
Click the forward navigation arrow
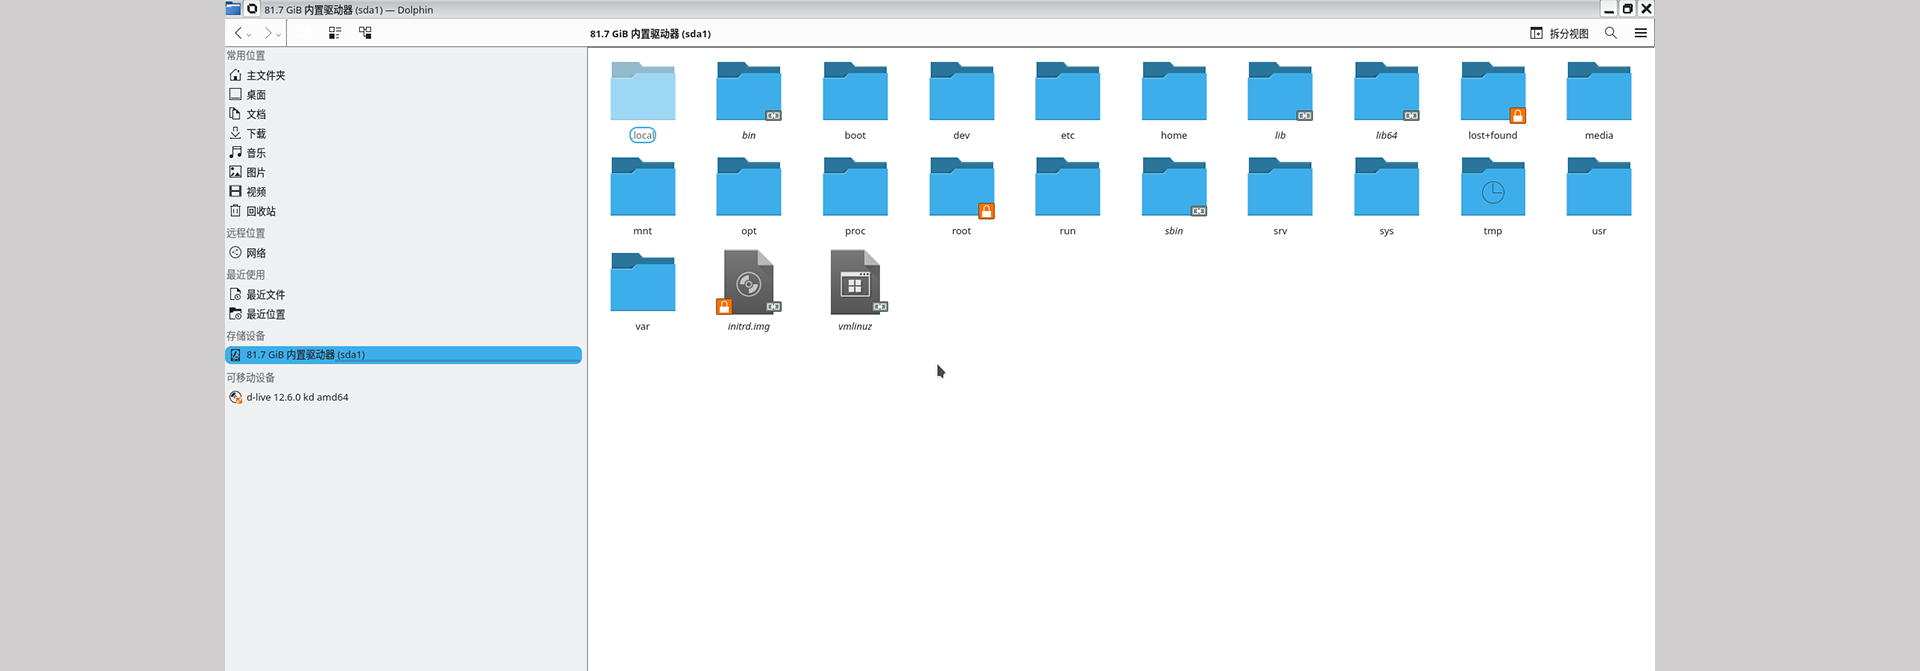tap(267, 33)
